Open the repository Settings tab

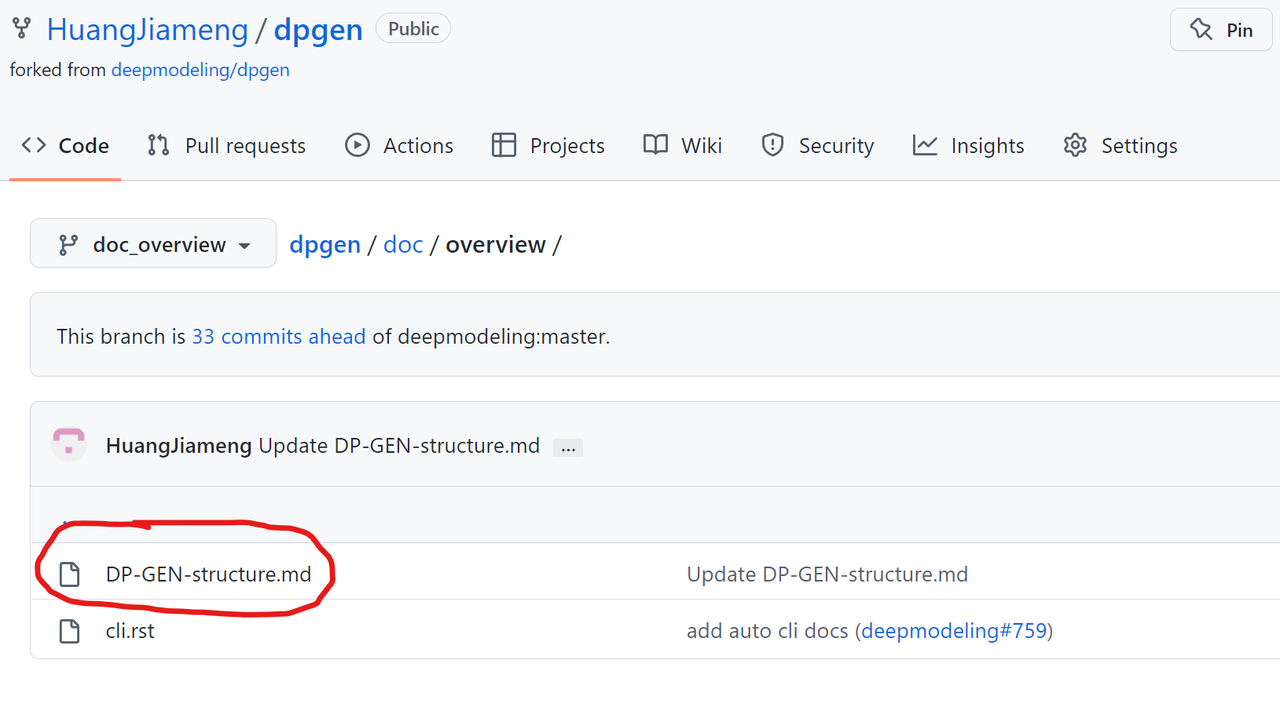(x=1120, y=146)
